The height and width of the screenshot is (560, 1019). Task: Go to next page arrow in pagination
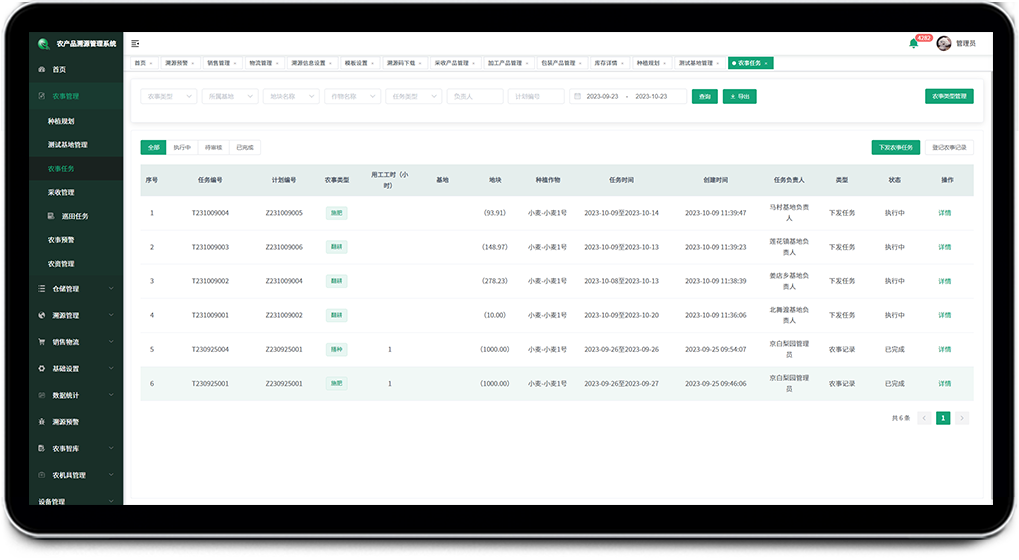[x=962, y=418]
